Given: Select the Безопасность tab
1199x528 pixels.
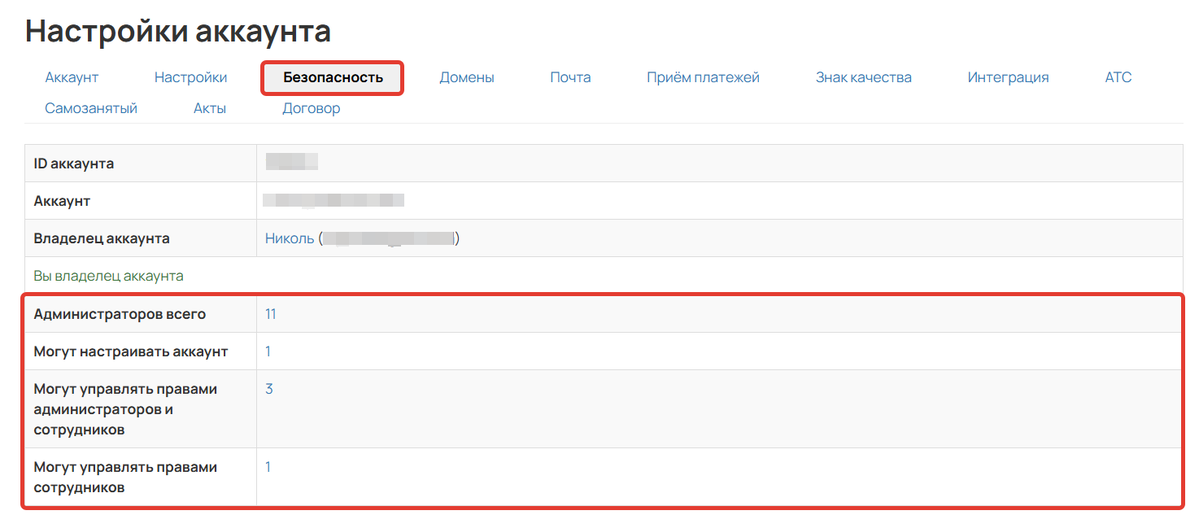Looking at the screenshot, I should (x=333, y=77).
